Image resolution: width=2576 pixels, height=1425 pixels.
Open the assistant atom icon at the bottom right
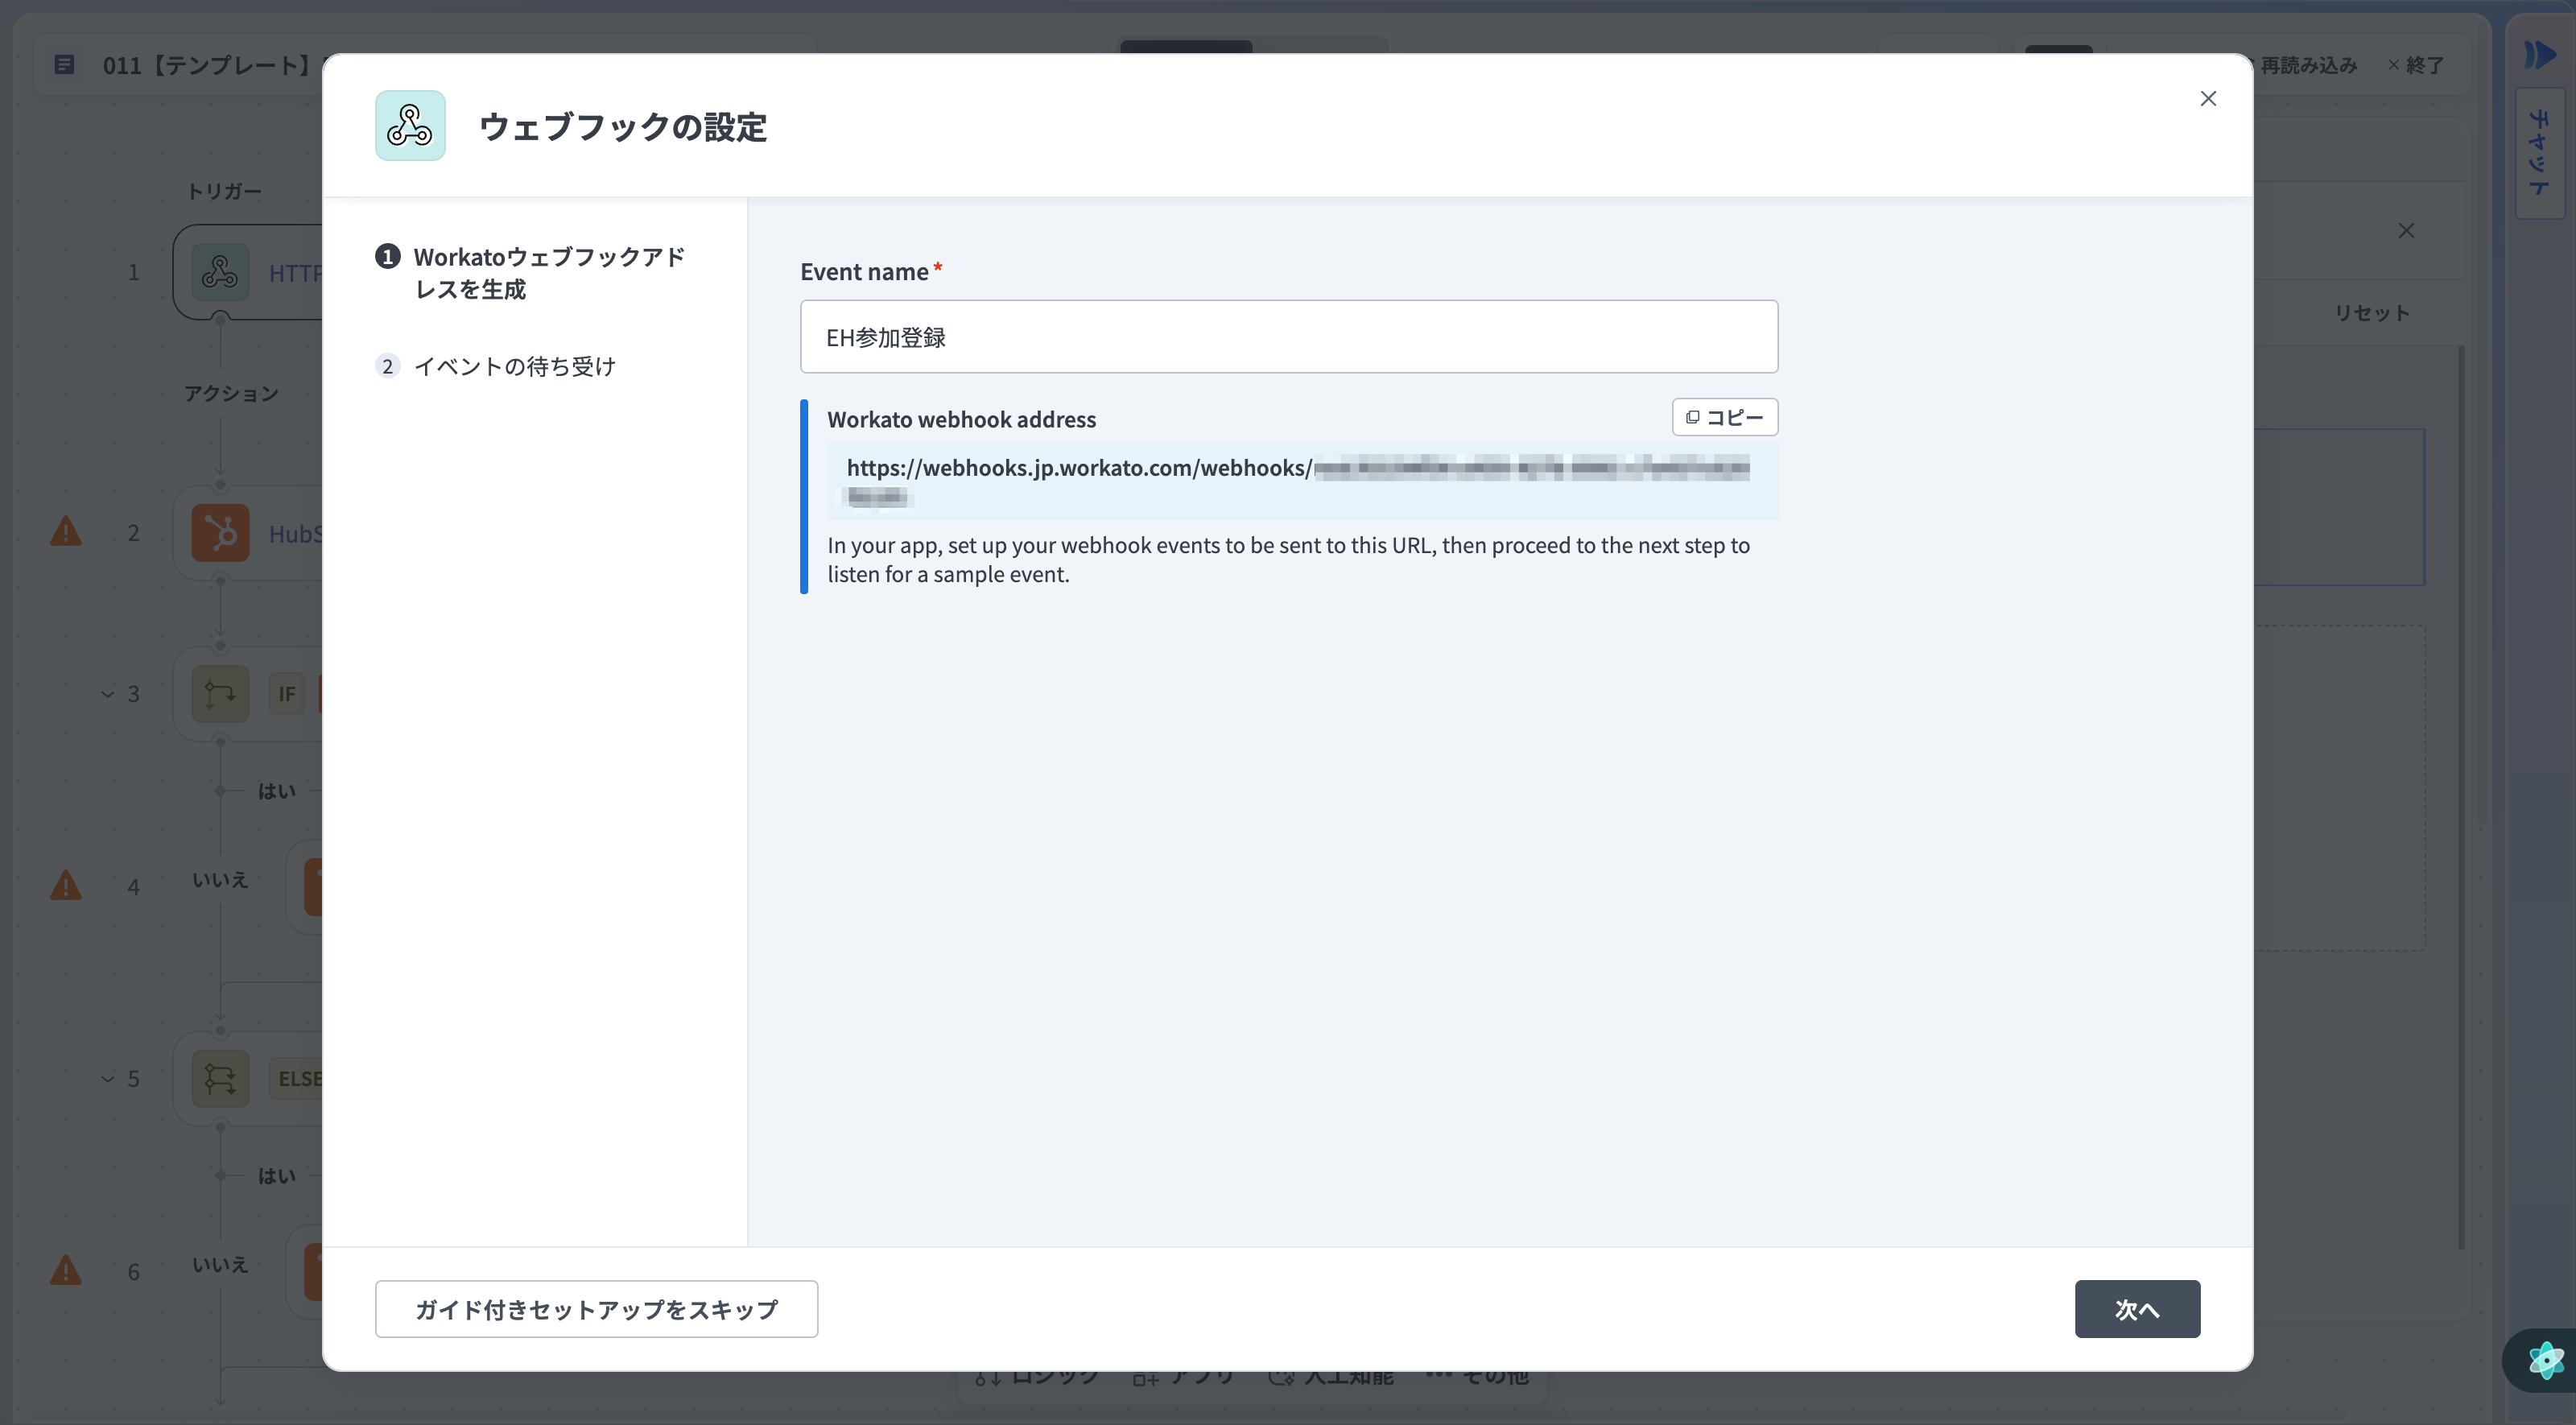coord(2545,1359)
